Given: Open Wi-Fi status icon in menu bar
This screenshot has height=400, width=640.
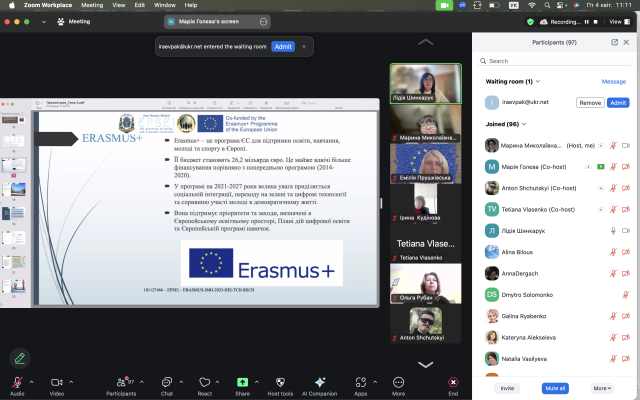Looking at the screenshot, I should click(x=531, y=5).
